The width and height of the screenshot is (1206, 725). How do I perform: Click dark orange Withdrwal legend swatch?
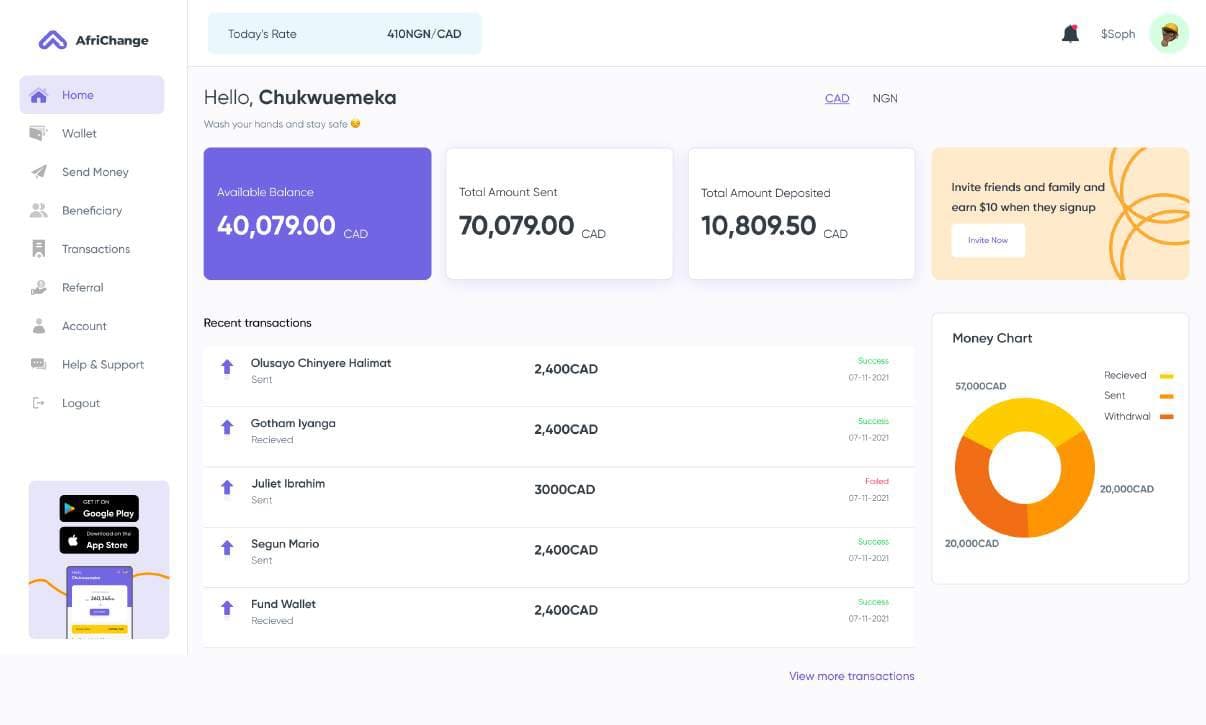click(x=1166, y=416)
